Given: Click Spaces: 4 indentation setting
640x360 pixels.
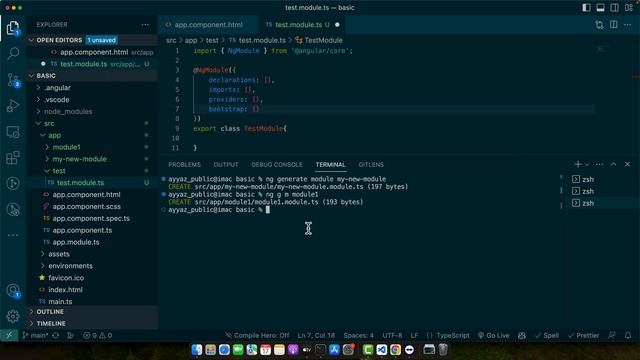Looking at the screenshot, I should (358, 336).
